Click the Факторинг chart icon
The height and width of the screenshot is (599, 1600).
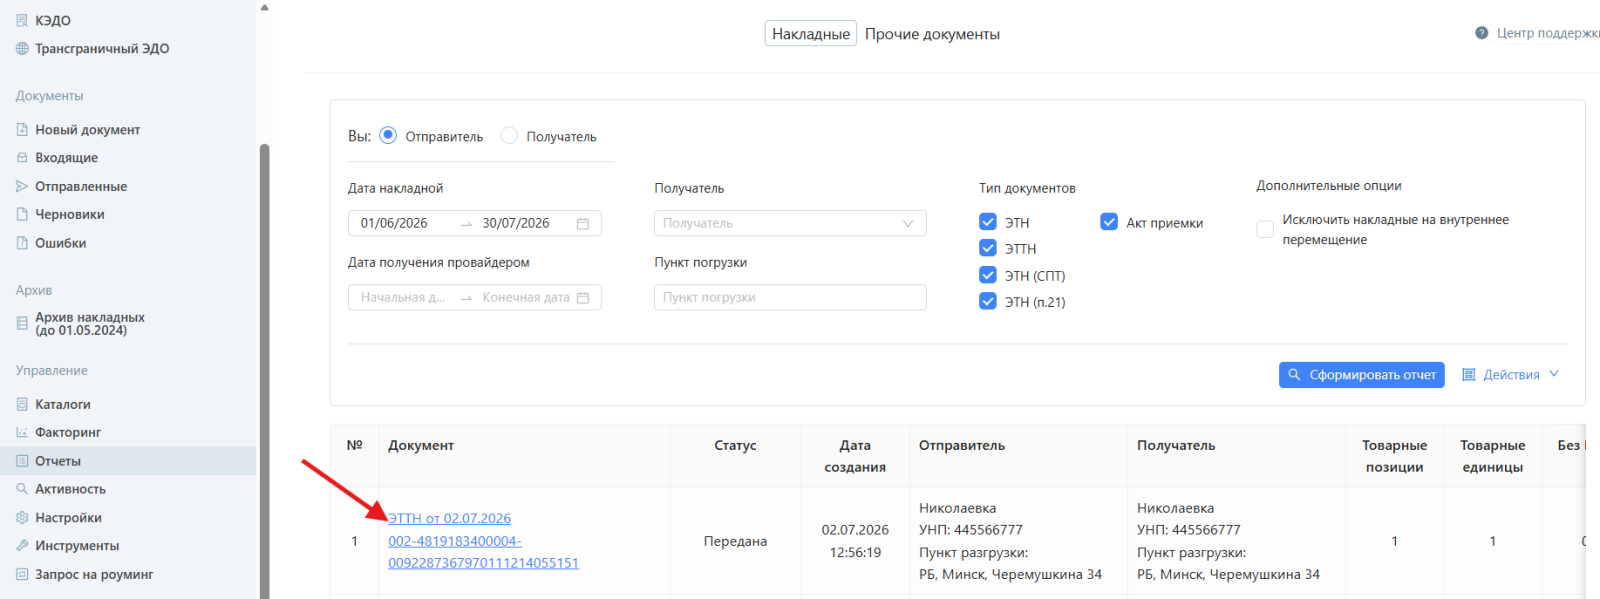(22, 432)
